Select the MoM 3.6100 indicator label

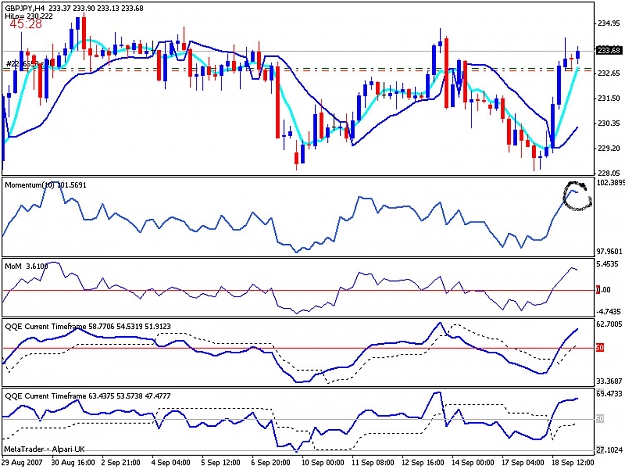26,266
